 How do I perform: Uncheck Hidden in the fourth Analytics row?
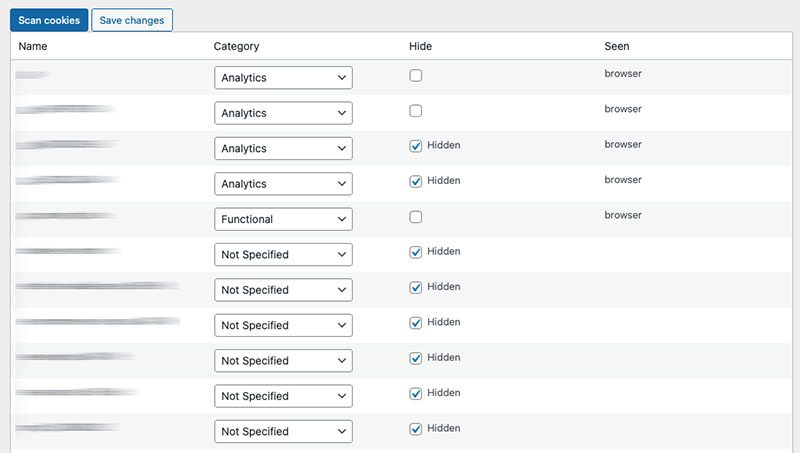click(416, 181)
